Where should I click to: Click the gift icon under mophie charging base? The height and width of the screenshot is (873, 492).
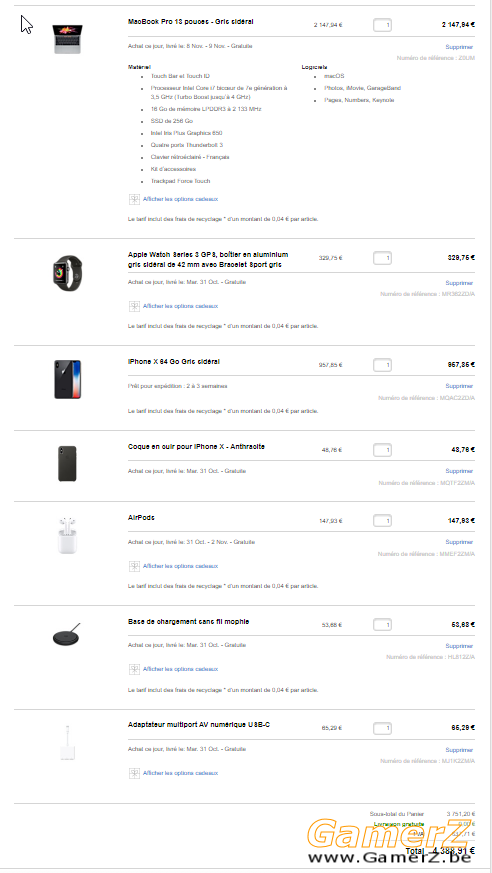click(x=134, y=669)
